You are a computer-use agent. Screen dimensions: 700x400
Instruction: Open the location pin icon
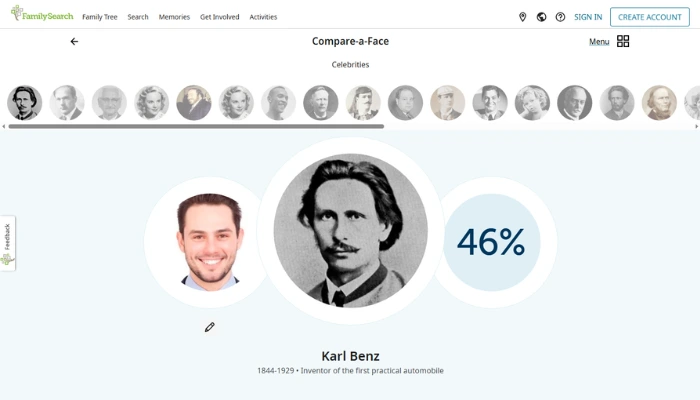coord(522,17)
